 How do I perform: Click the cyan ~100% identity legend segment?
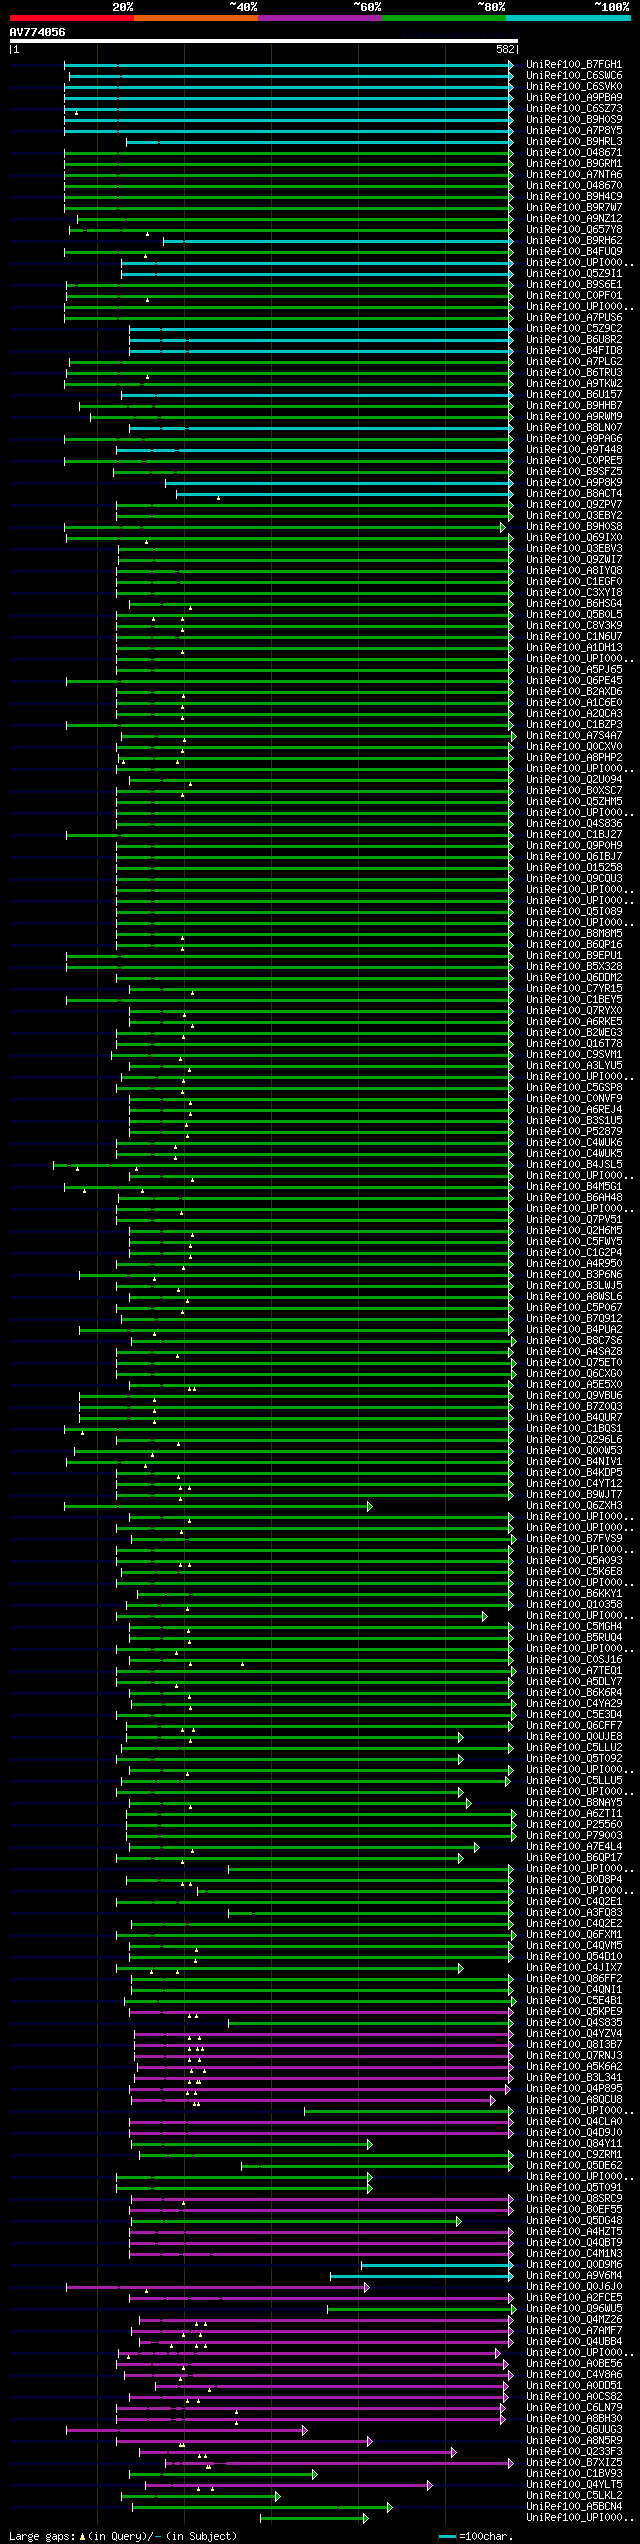568,18
